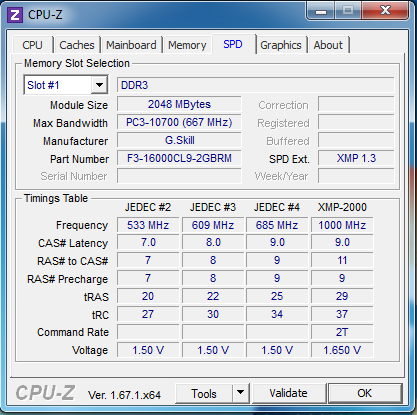The image size is (417, 415).
Task: Click the Part Number field F3-16000CL9-2GBRM
Action: coord(179,158)
